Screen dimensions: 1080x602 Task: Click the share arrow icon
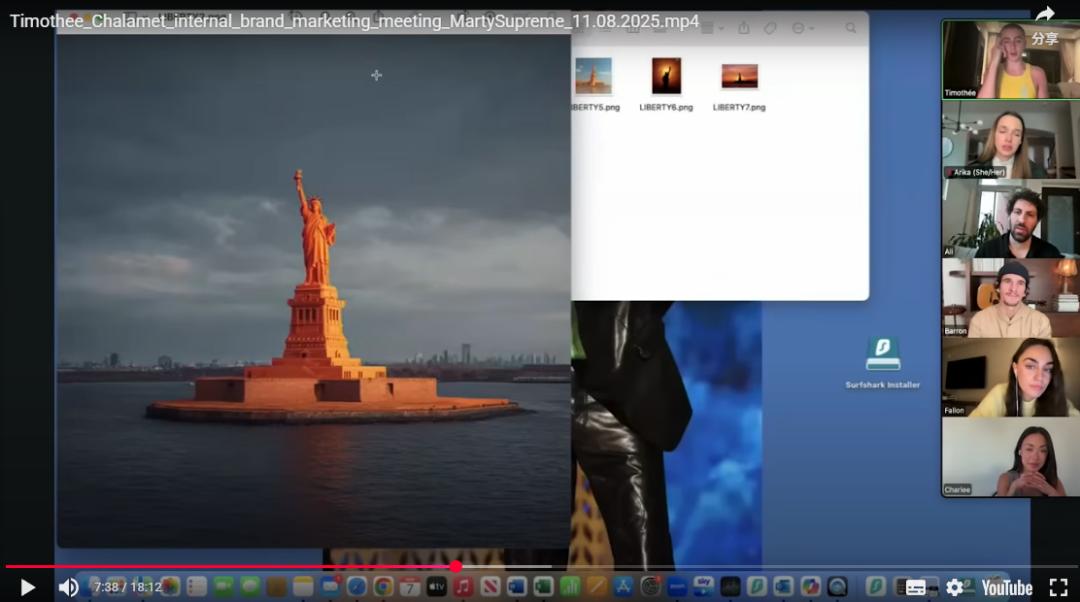(x=1045, y=15)
